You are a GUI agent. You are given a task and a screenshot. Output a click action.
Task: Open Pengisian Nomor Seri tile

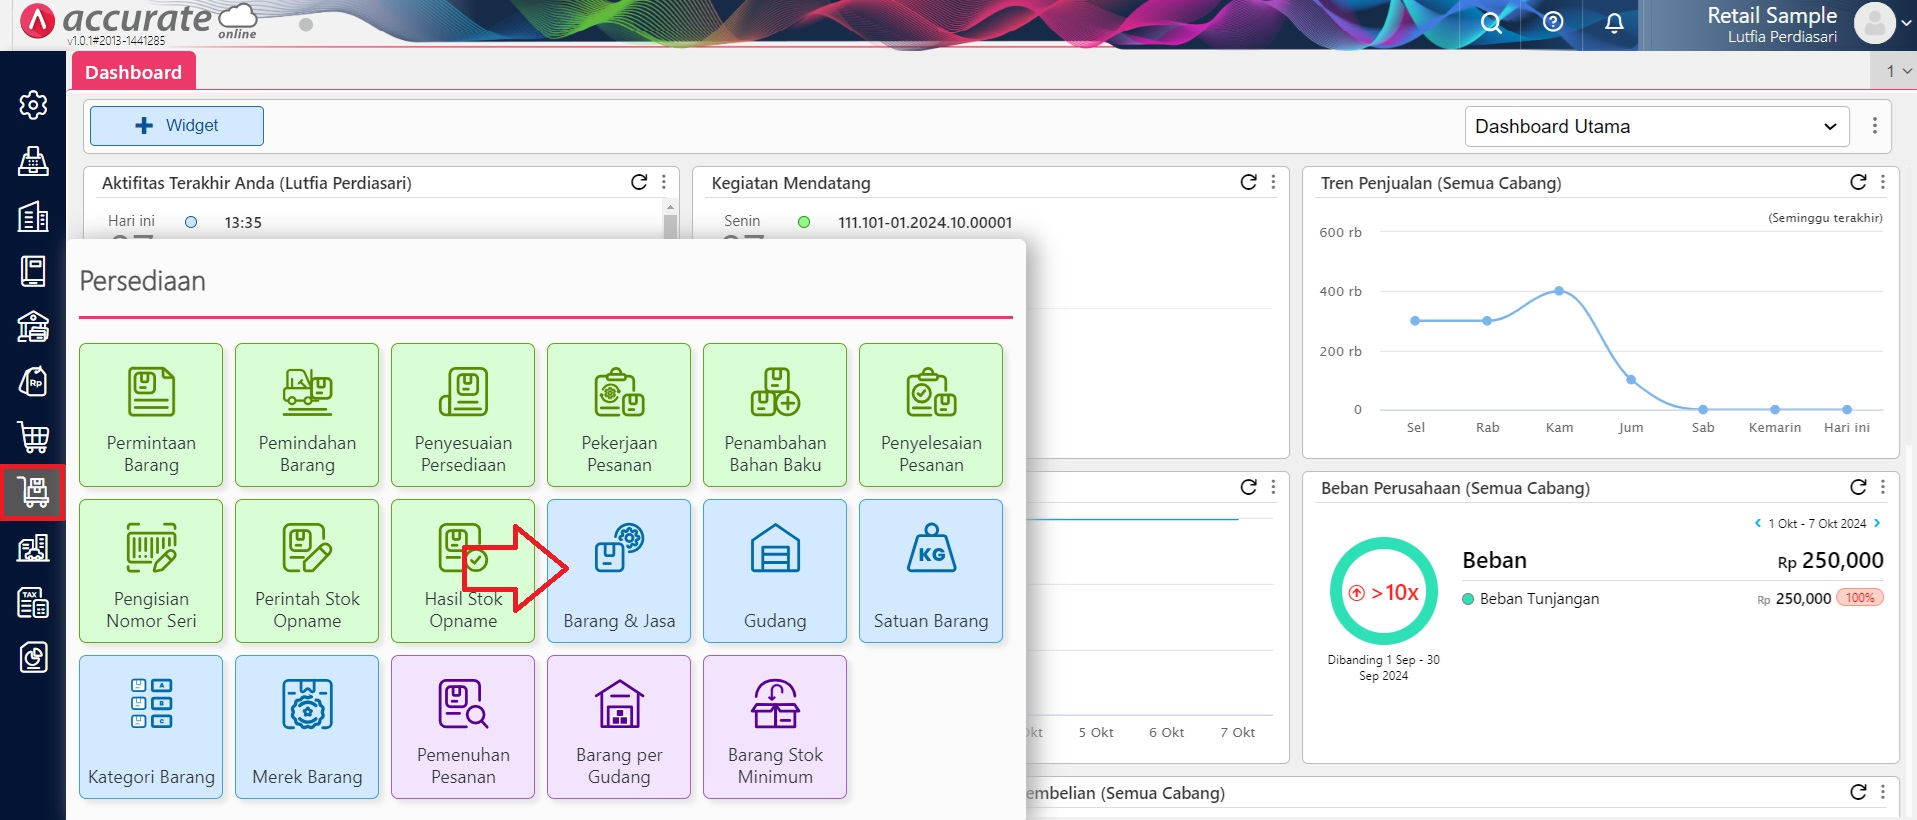(151, 571)
